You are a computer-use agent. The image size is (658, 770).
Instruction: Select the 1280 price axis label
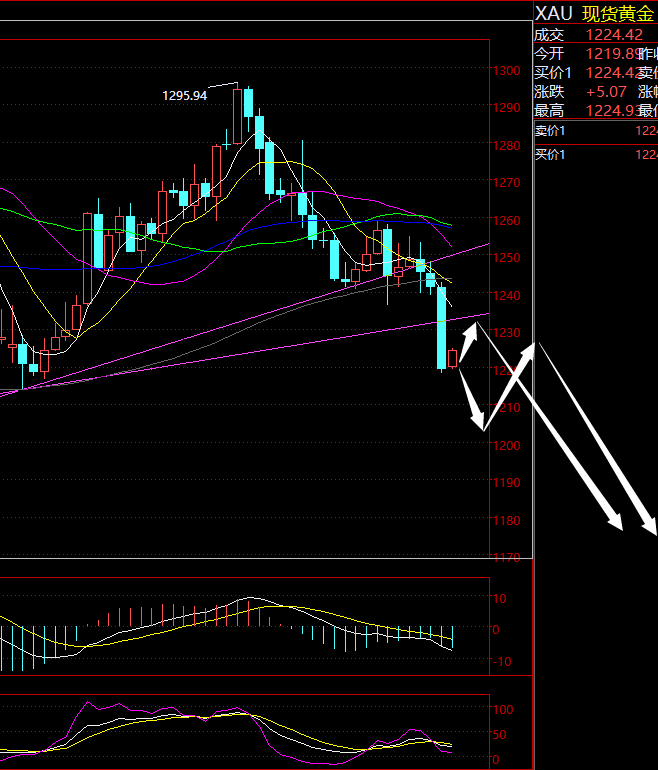coord(506,145)
